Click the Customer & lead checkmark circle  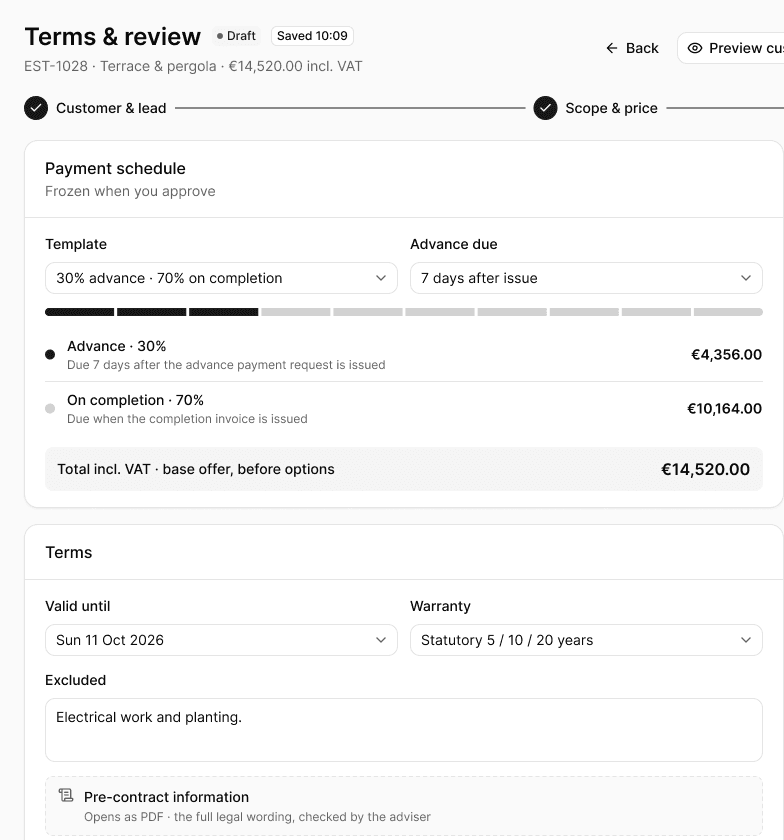[x=36, y=108]
